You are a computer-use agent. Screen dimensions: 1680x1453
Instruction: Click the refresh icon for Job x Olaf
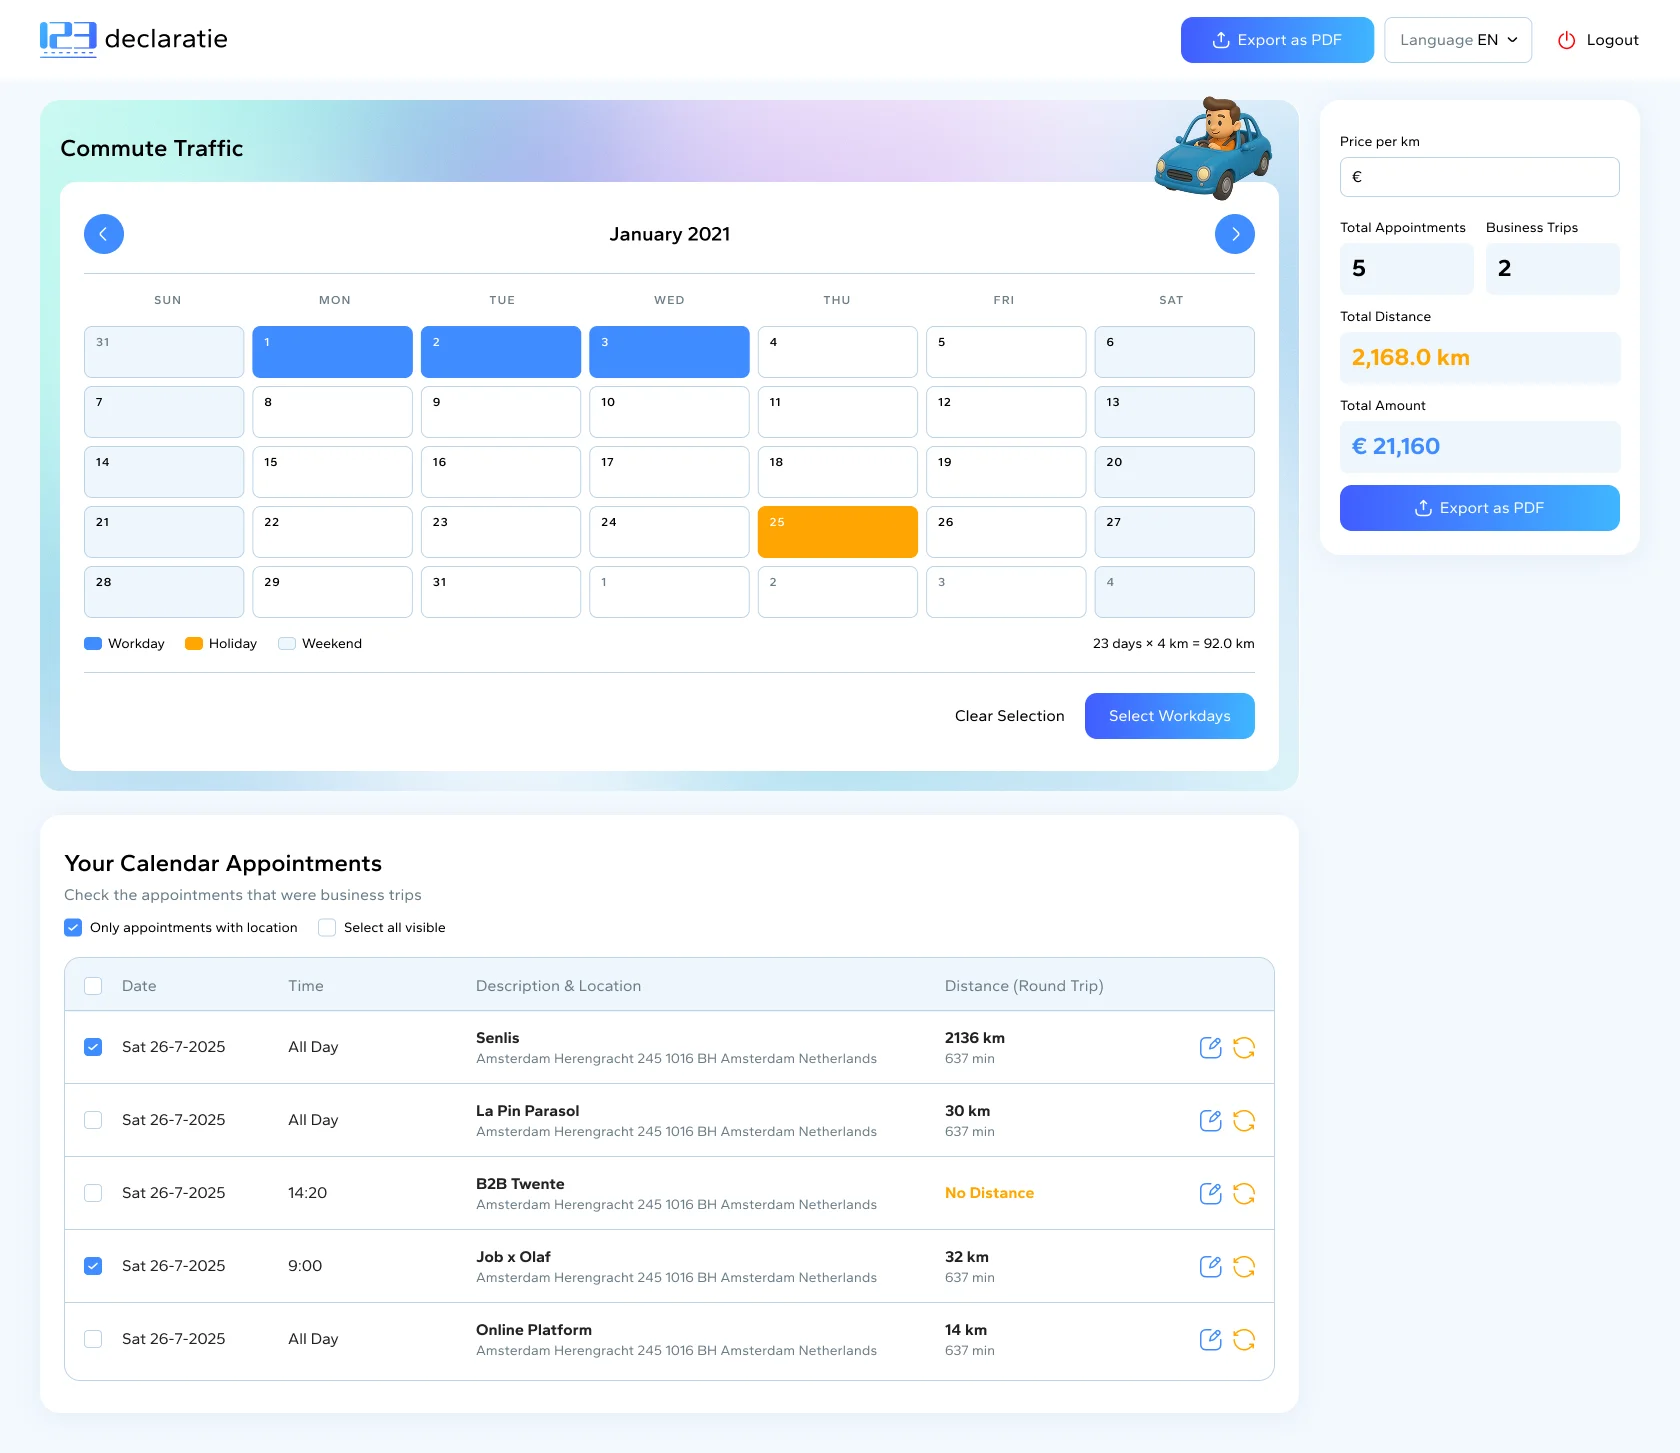coord(1245,1266)
